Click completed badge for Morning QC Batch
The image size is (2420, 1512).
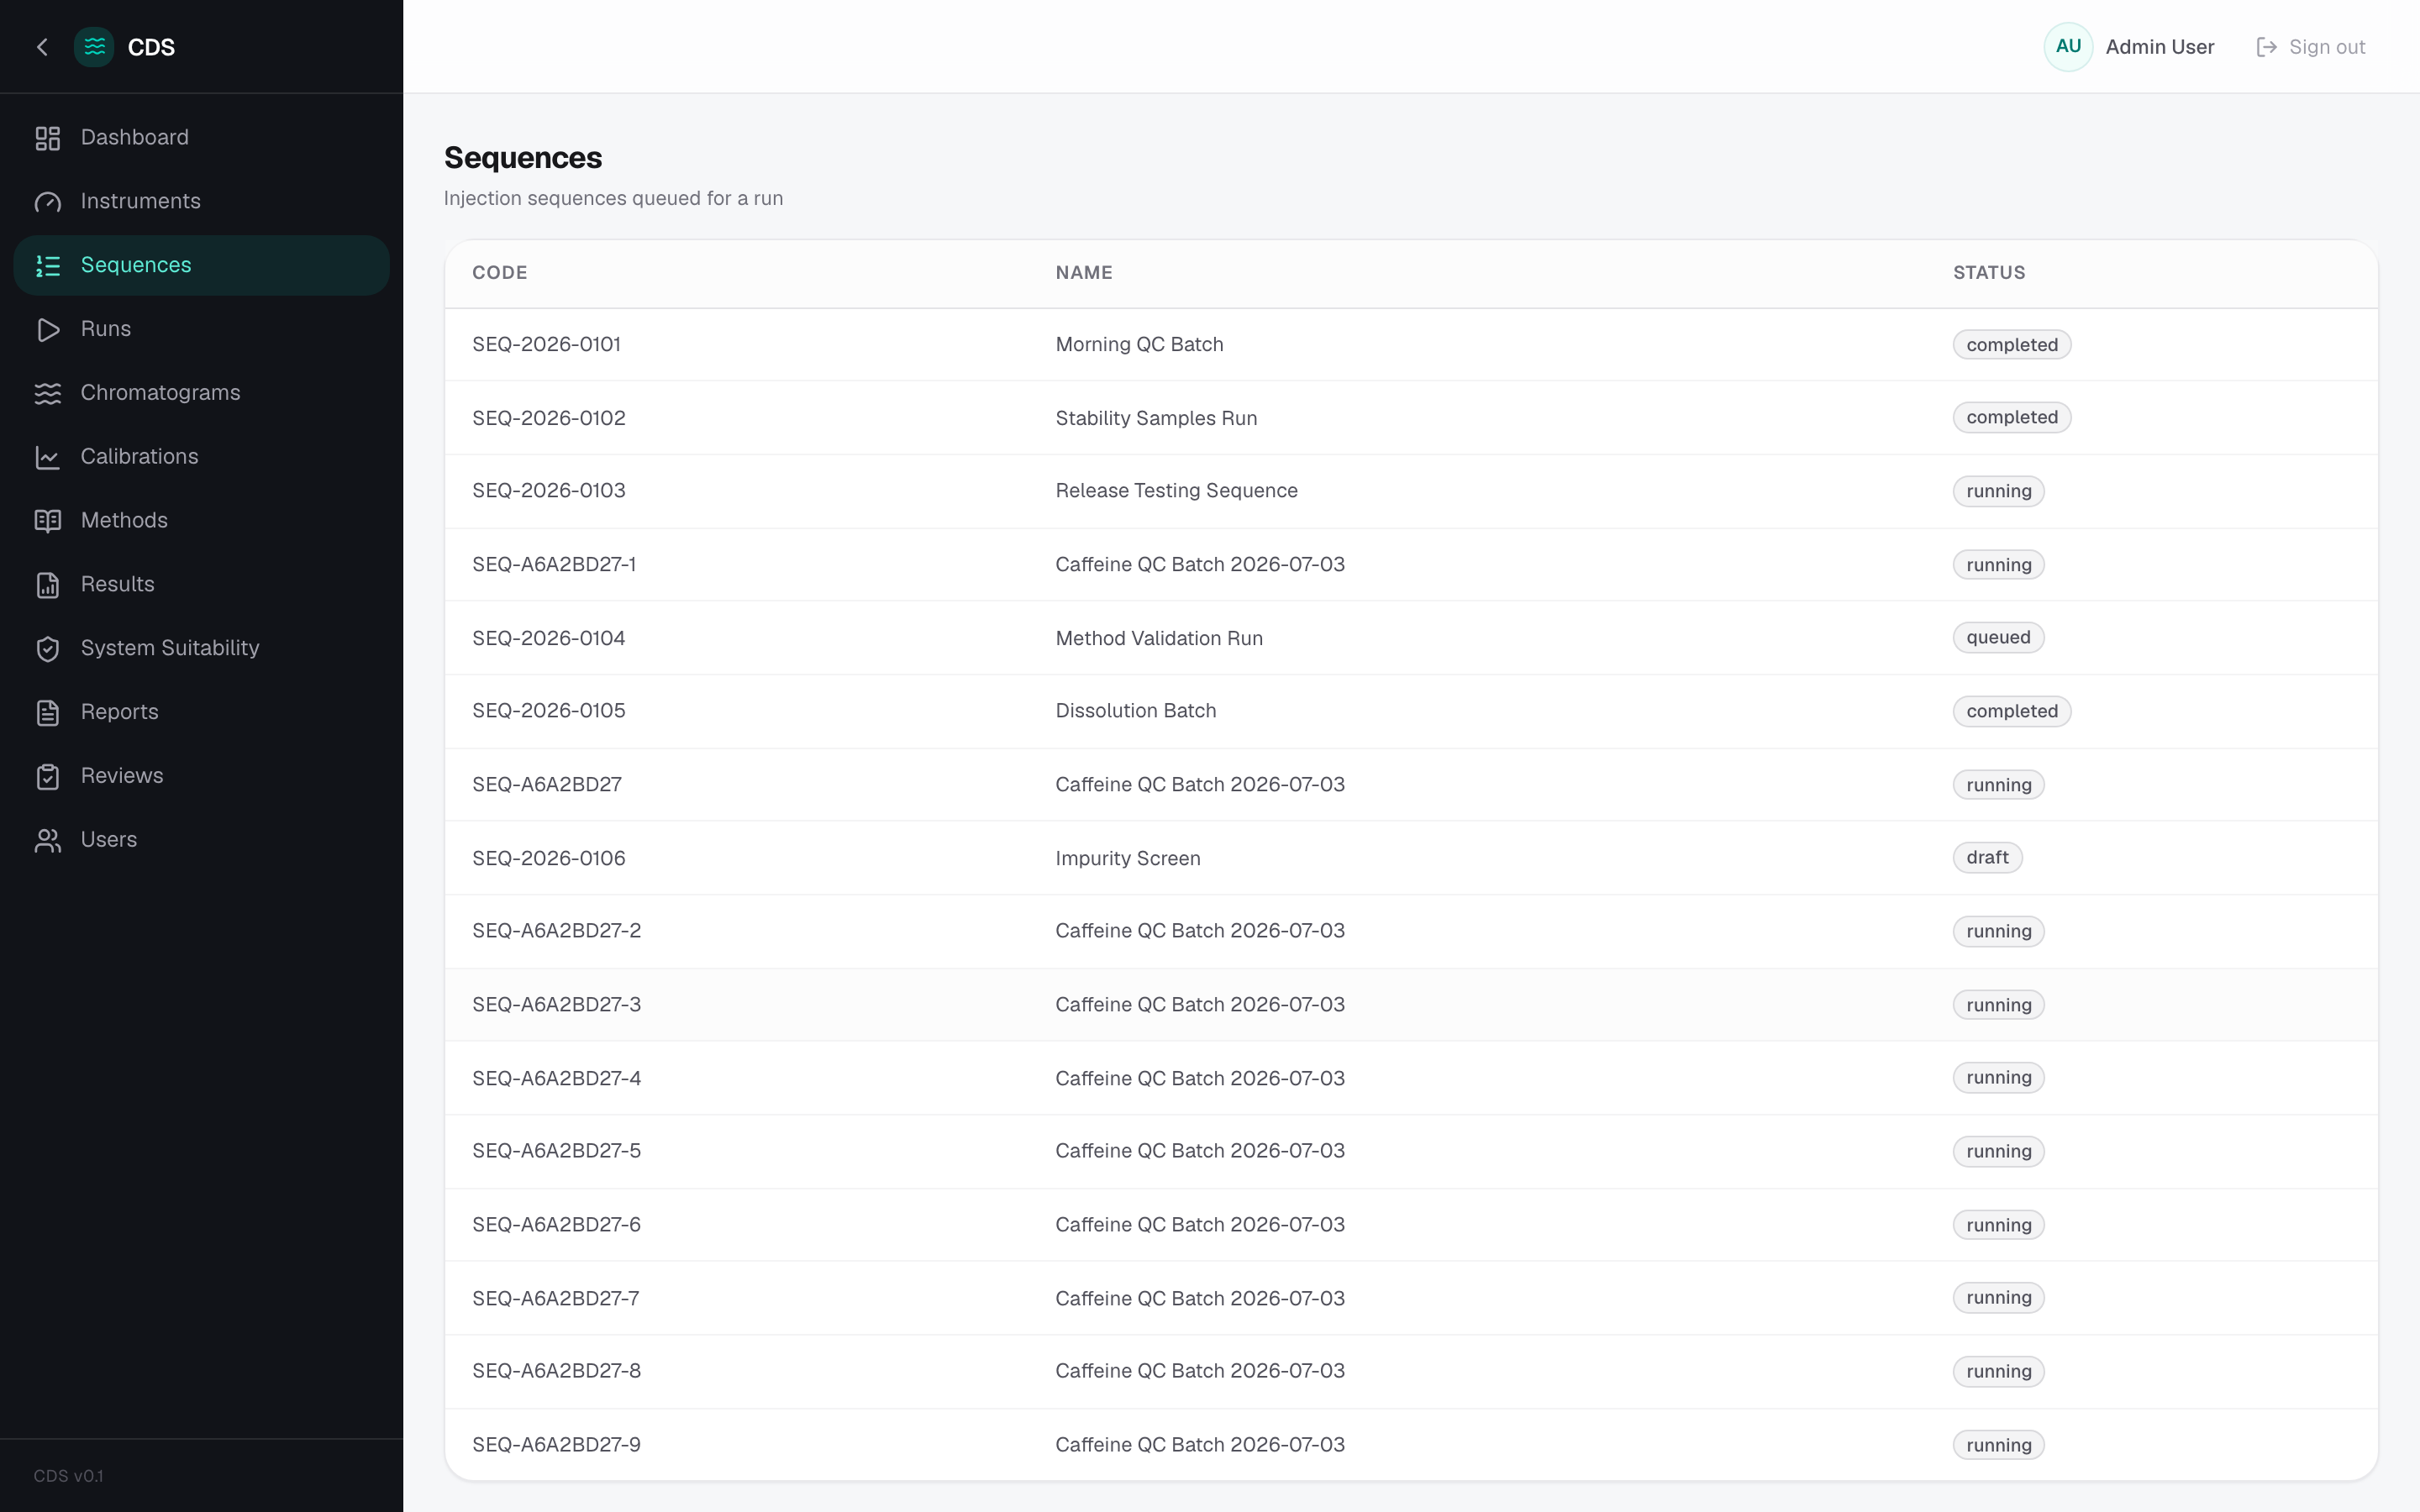(x=2012, y=345)
